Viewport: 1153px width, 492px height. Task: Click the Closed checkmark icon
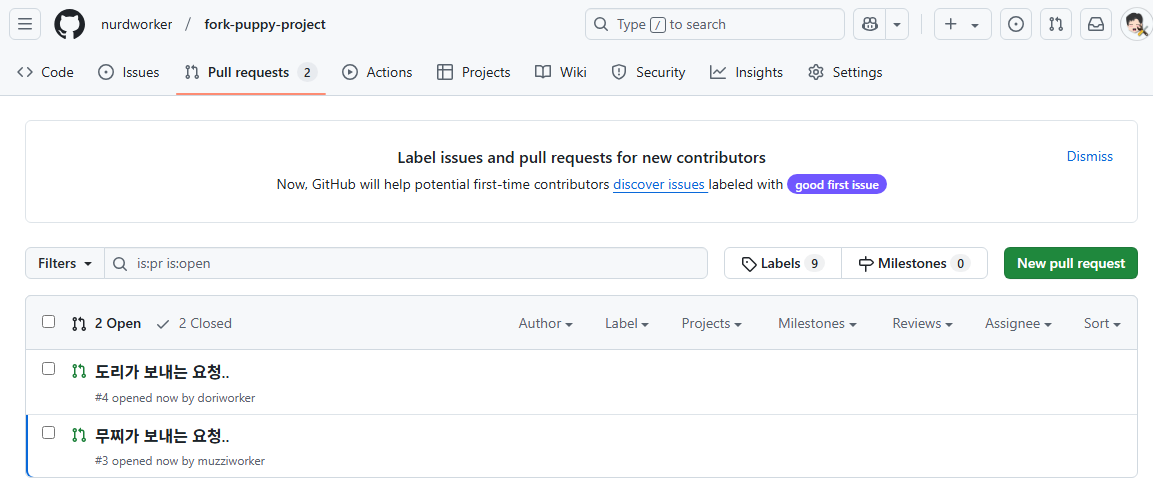tap(164, 324)
